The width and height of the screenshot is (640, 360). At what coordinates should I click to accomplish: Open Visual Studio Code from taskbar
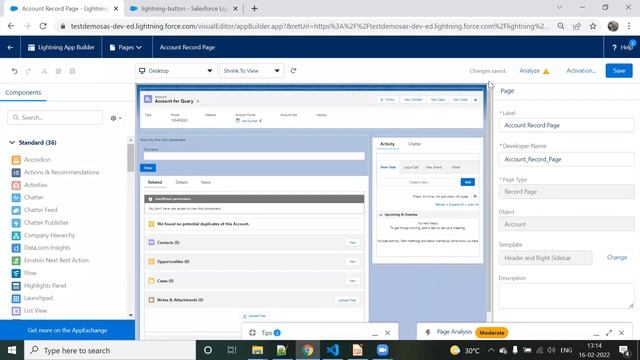[333, 350]
